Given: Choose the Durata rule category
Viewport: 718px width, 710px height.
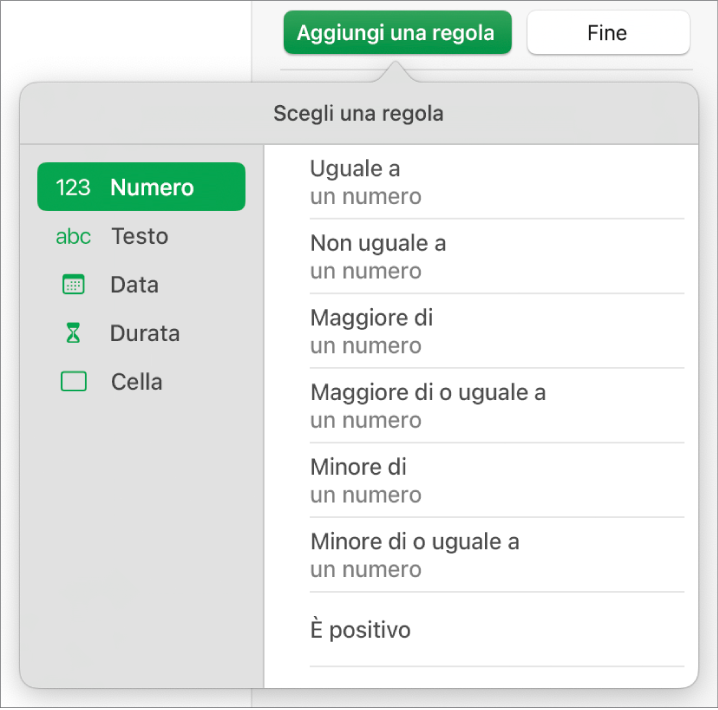Looking at the screenshot, I should (144, 334).
